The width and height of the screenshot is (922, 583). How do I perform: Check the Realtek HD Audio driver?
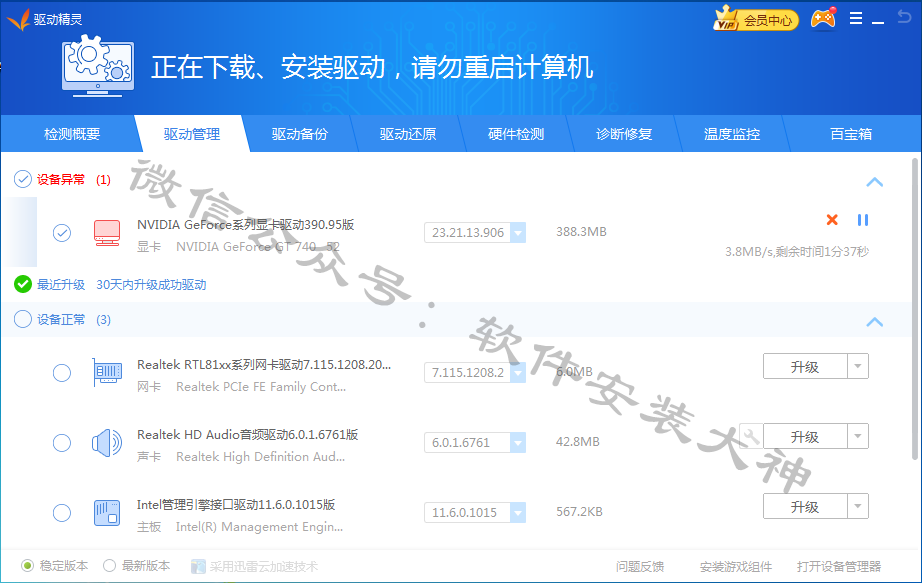coord(62,443)
